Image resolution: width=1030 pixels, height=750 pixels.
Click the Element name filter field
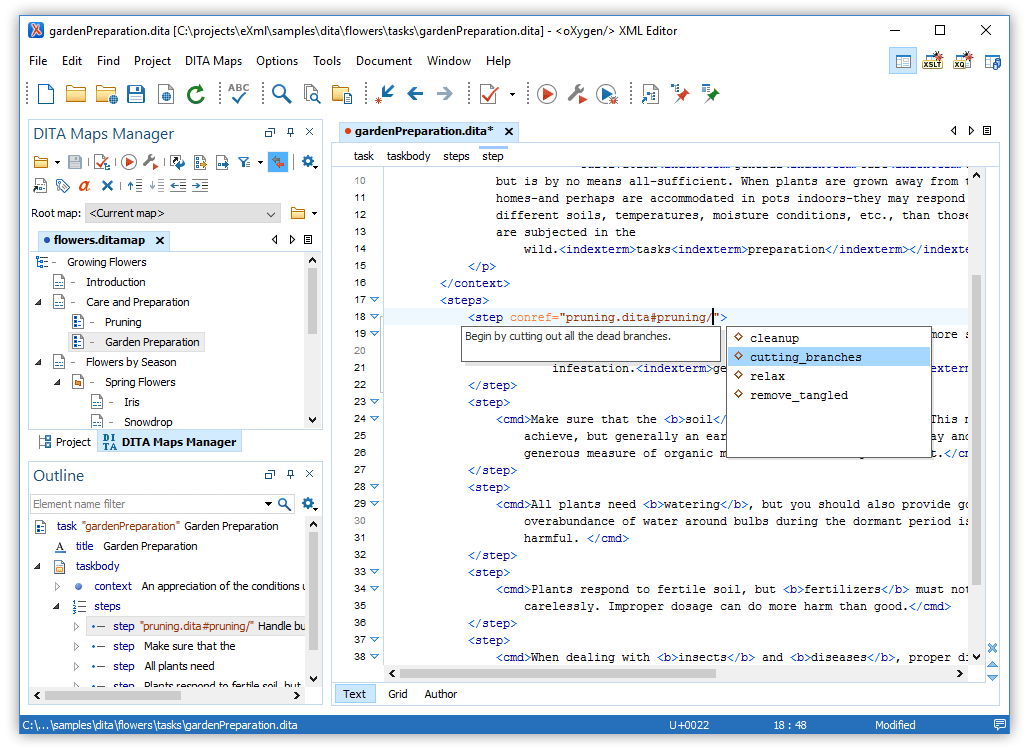pos(146,504)
